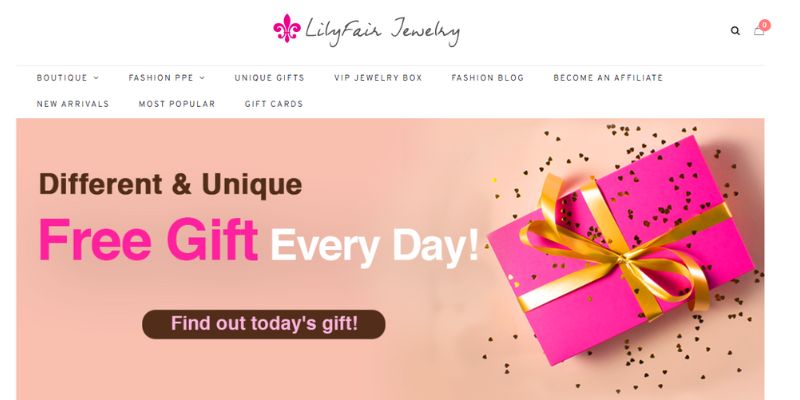This screenshot has height=400, width=800.
Task: Expand the Boutique dropdown chevron
Action: [x=96, y=78]
